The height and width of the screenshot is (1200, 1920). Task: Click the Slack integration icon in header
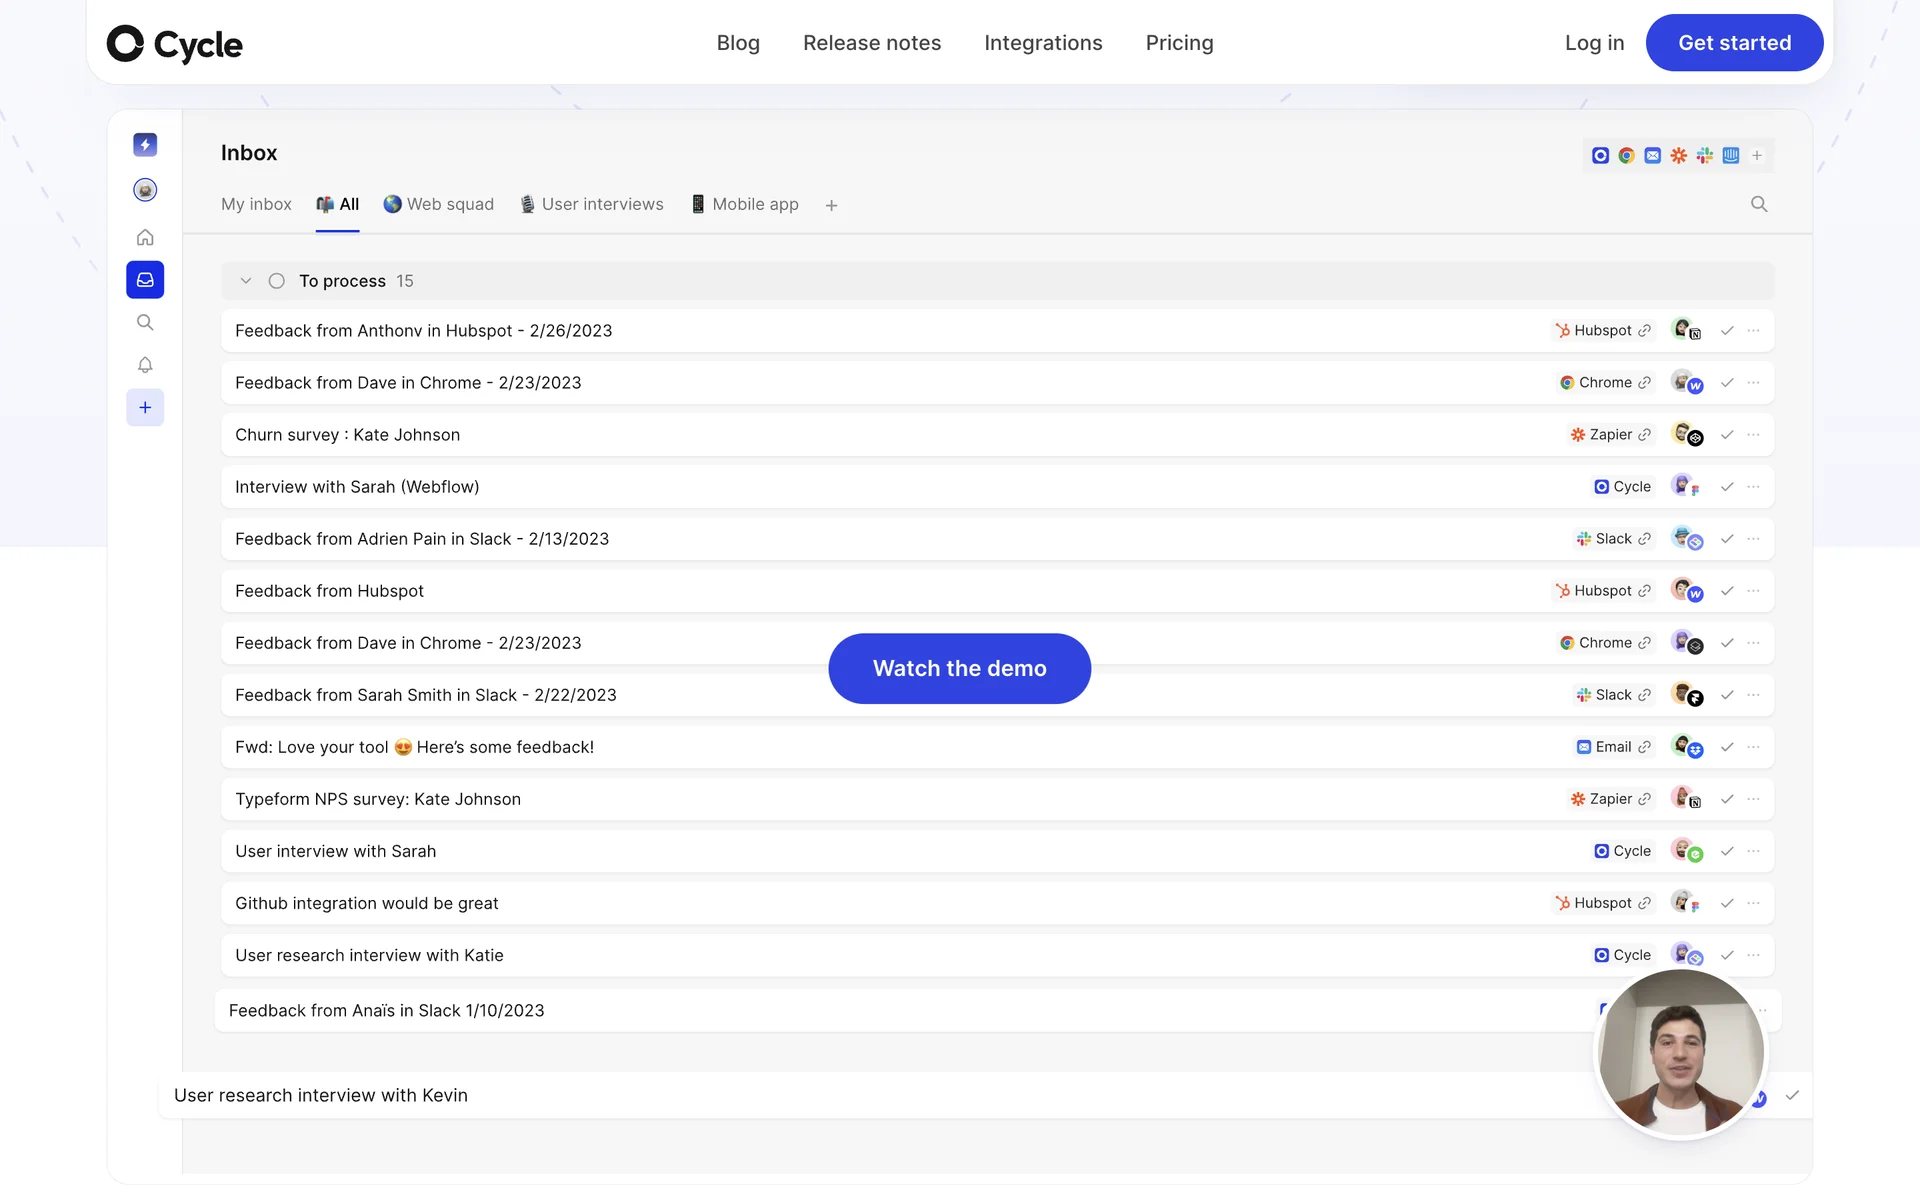point(1705,155)
